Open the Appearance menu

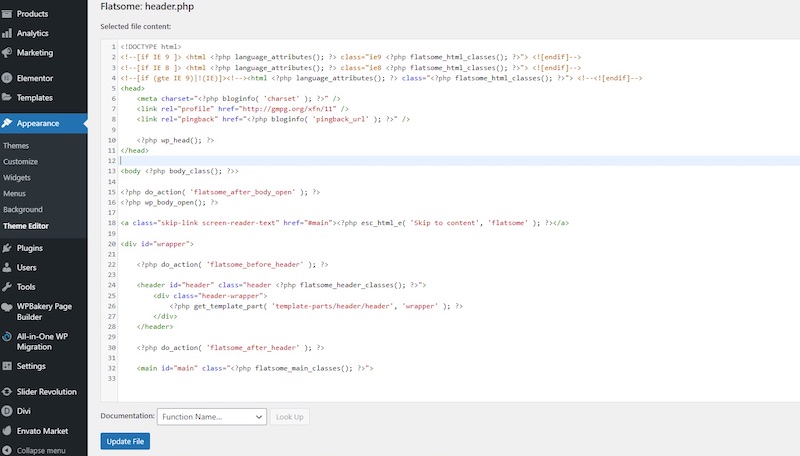coord(38,124)
